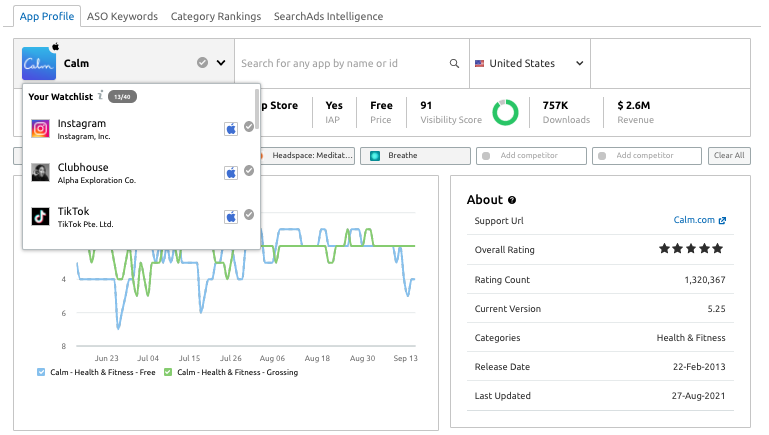Click the teal Breathe color swatch
This screenshot has width=769, height=435.
375,156
